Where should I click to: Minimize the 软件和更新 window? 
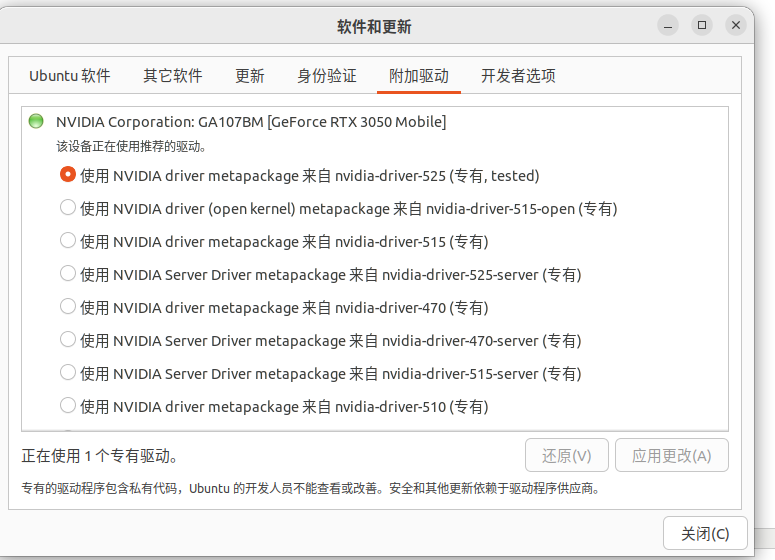coord(668,25)
